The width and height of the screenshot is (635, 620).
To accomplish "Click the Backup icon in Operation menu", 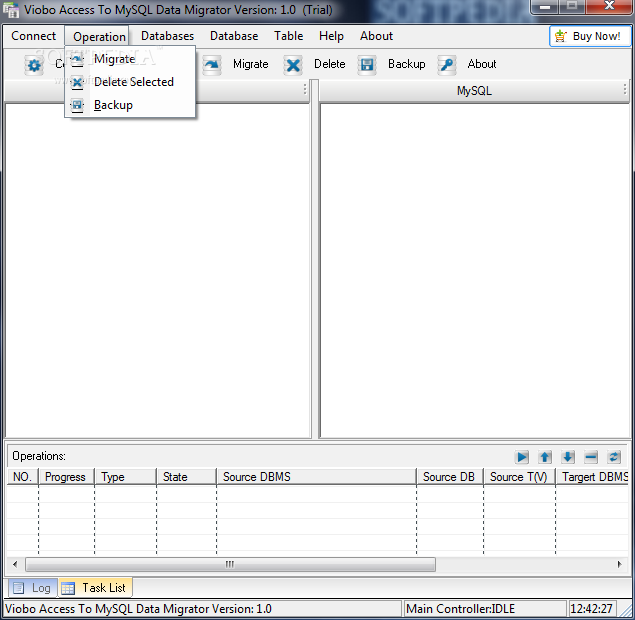I will click(x=77, y=105).
